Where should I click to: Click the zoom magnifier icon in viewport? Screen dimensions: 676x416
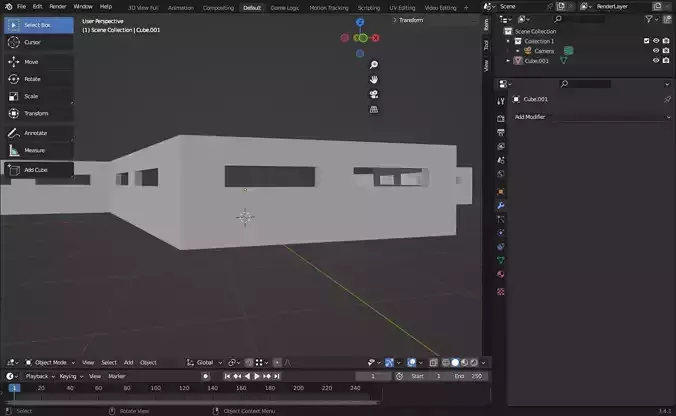tap(374, 65)
